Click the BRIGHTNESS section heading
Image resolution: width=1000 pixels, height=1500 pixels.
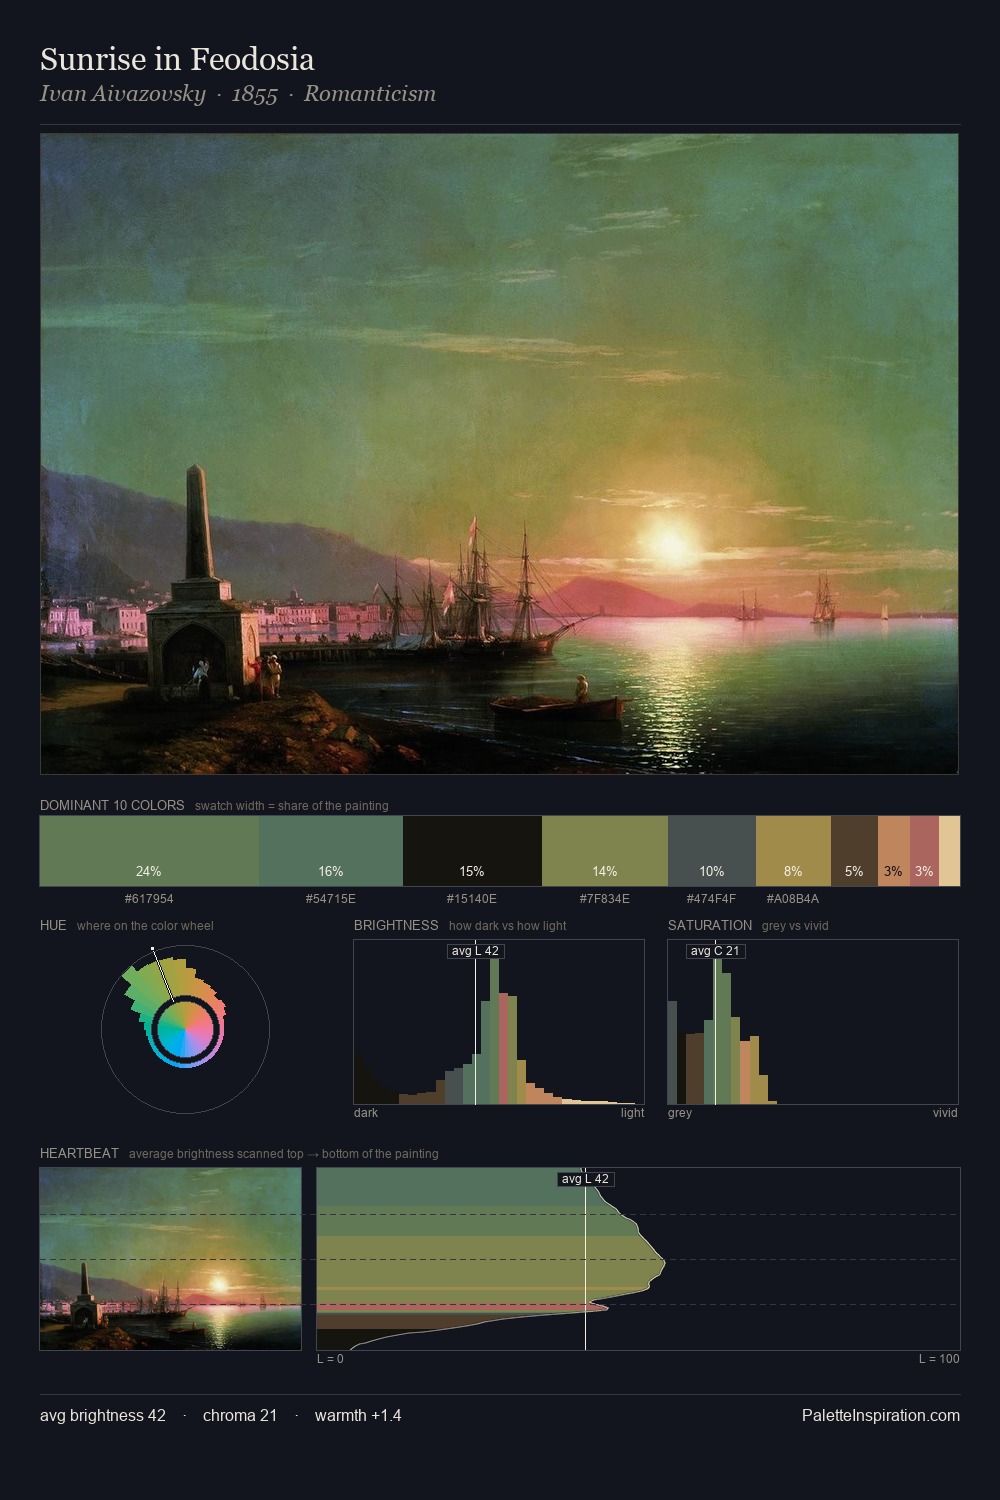coord(396,925)
